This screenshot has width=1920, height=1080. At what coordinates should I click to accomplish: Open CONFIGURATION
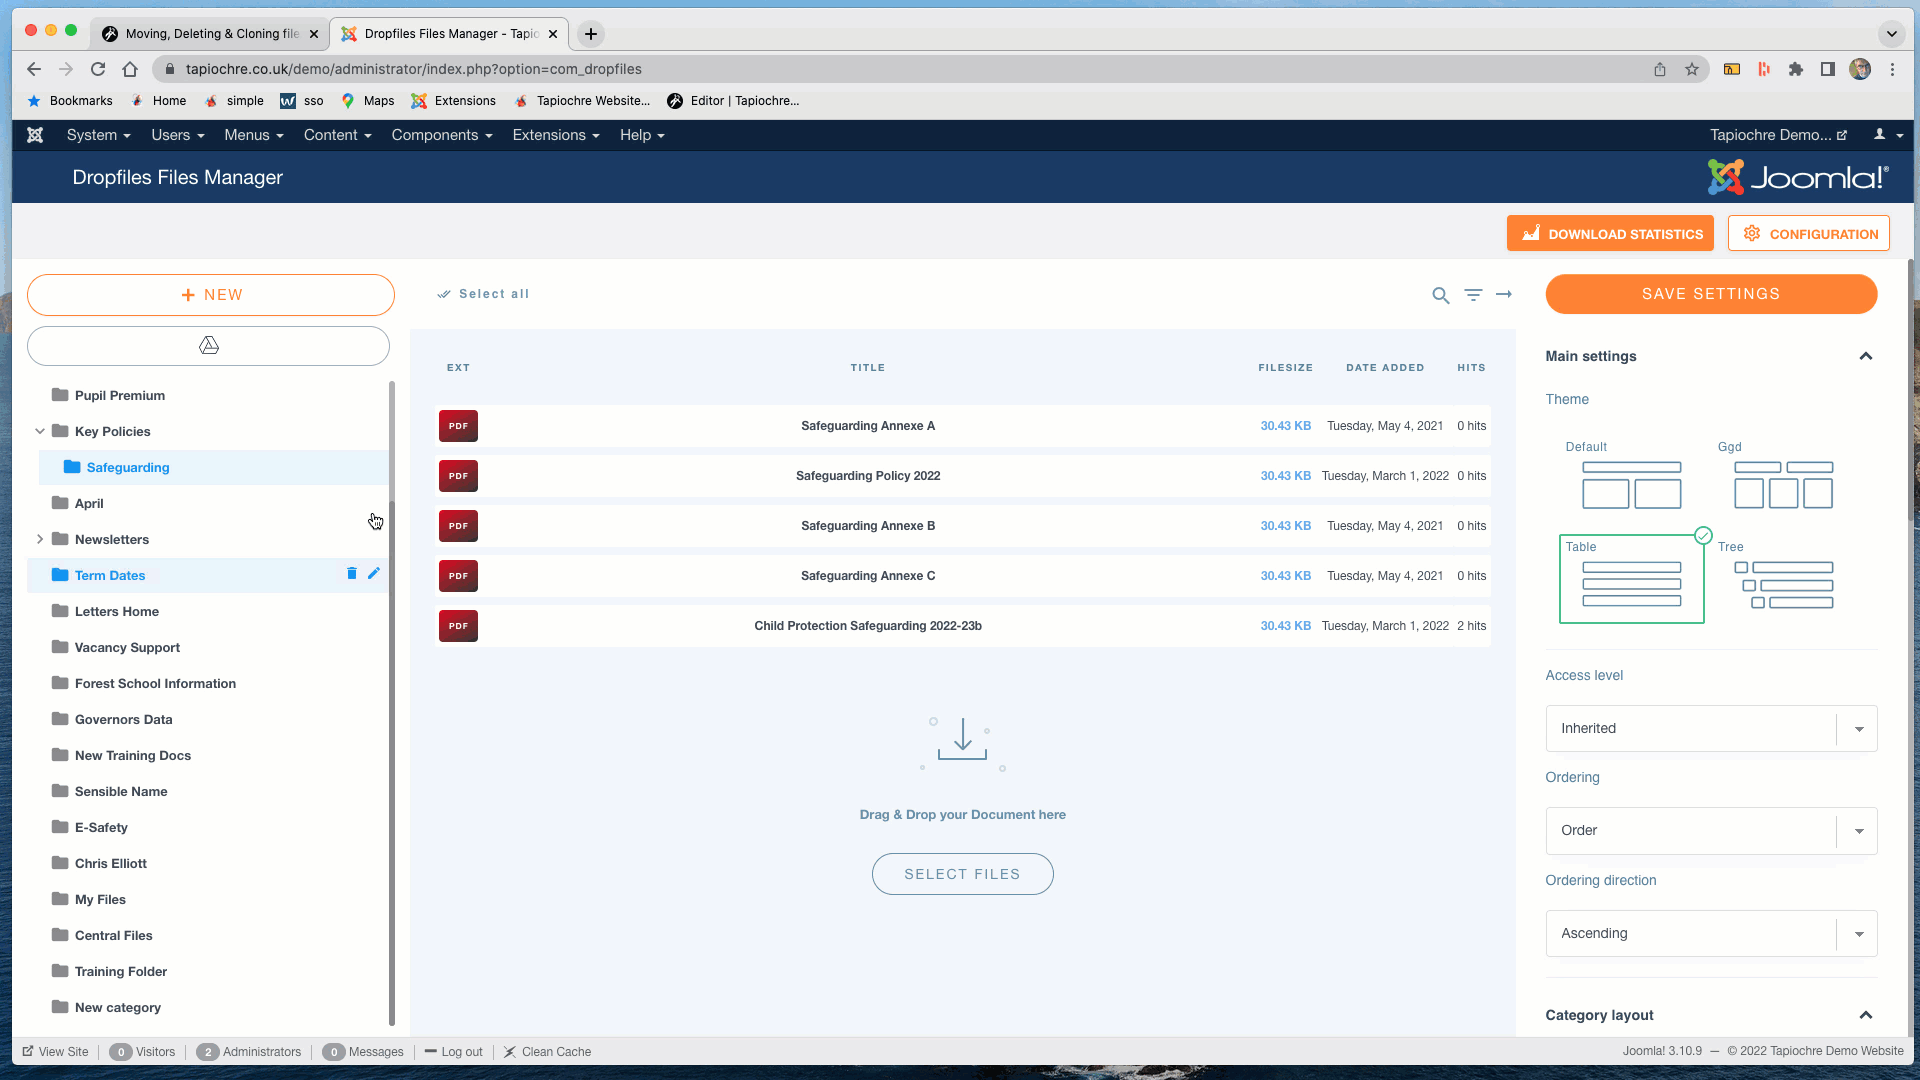[x=1809, y=234]
